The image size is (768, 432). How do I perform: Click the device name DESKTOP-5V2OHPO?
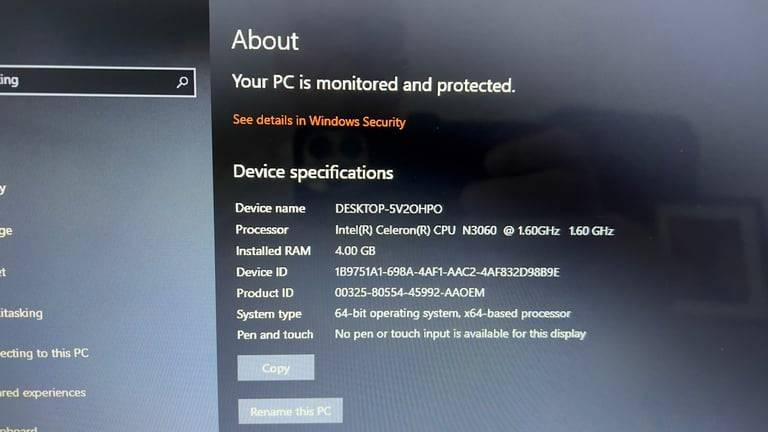point(388,209)
